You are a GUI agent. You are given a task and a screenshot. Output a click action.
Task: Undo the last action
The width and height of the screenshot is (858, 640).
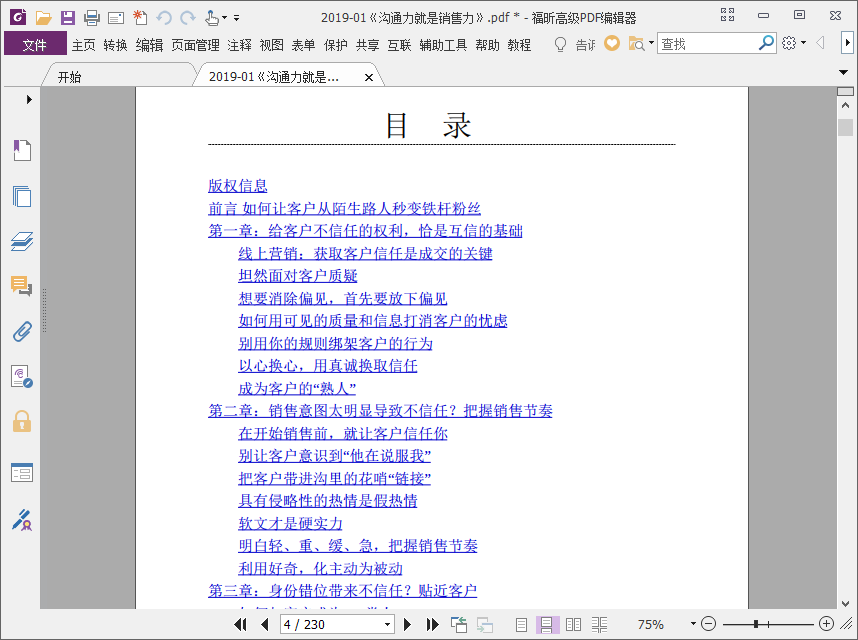164,18
